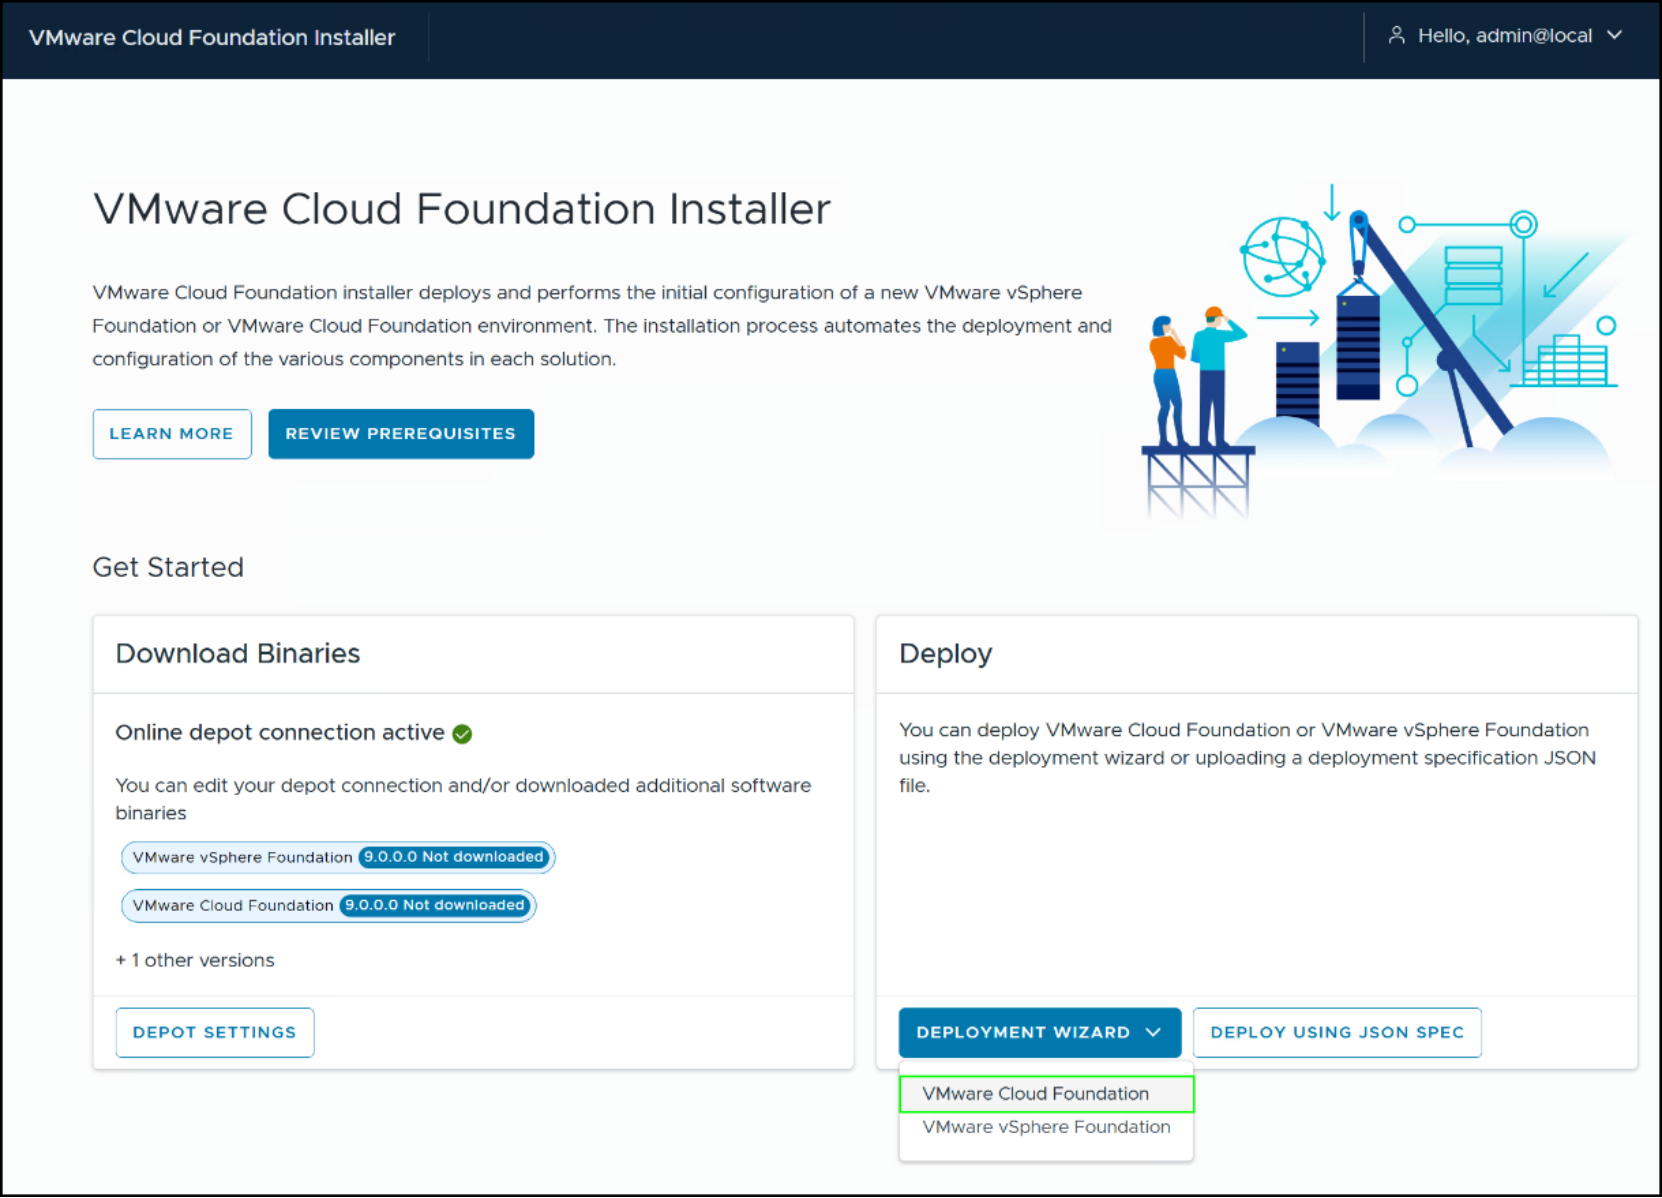Click the VMware Cloud Foundation Installer header title
The height and width of the screenshot is (1198, 1662).
tap(212, 37)
